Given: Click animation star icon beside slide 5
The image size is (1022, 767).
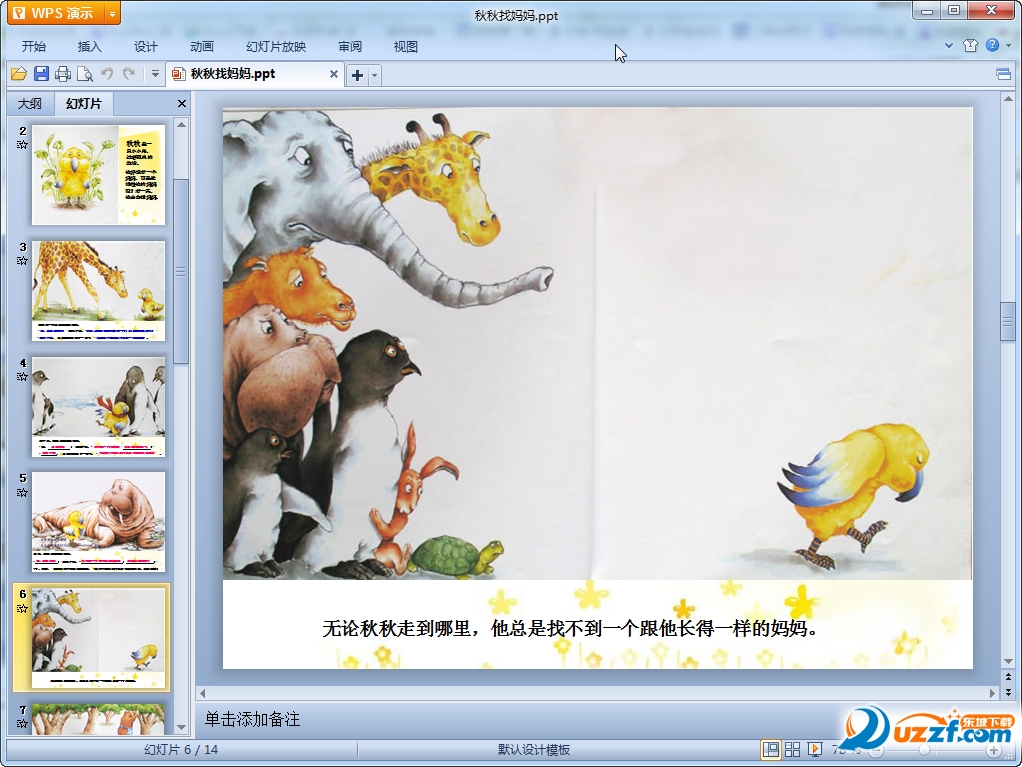Looking at the screenshot, I should (x=22, y=493).
